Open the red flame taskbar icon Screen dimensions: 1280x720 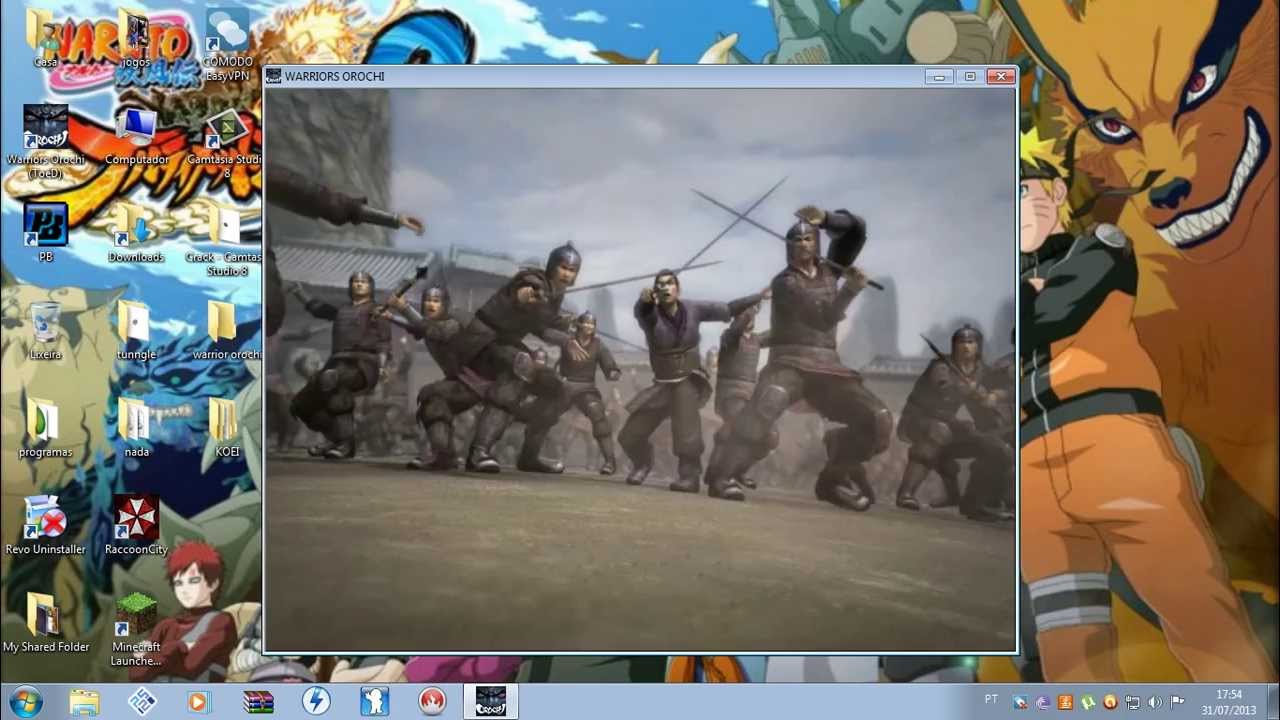coord(432,702)
